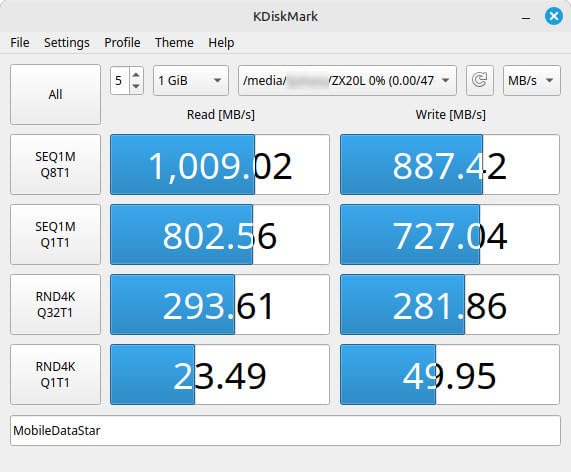Open the MB/s unit dropdown
This screenshot has width=571, height=472.
click(531, 80)
